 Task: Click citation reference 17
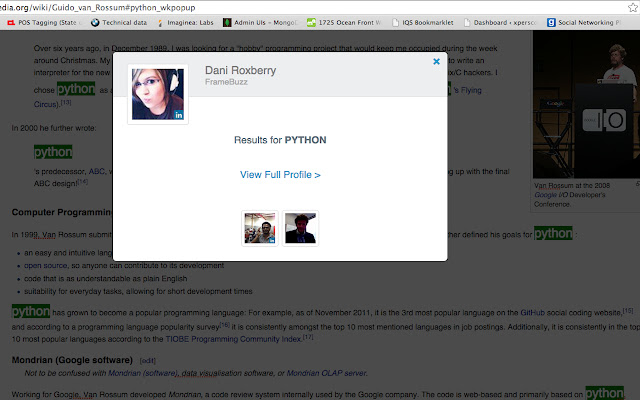point(308,337)
